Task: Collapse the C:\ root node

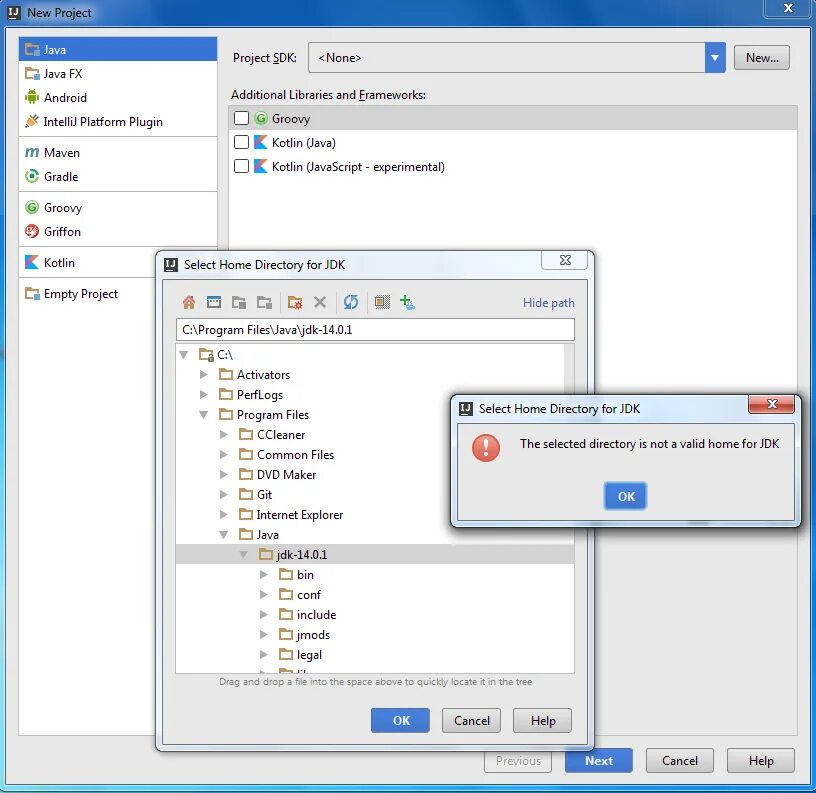Action: 184,355
